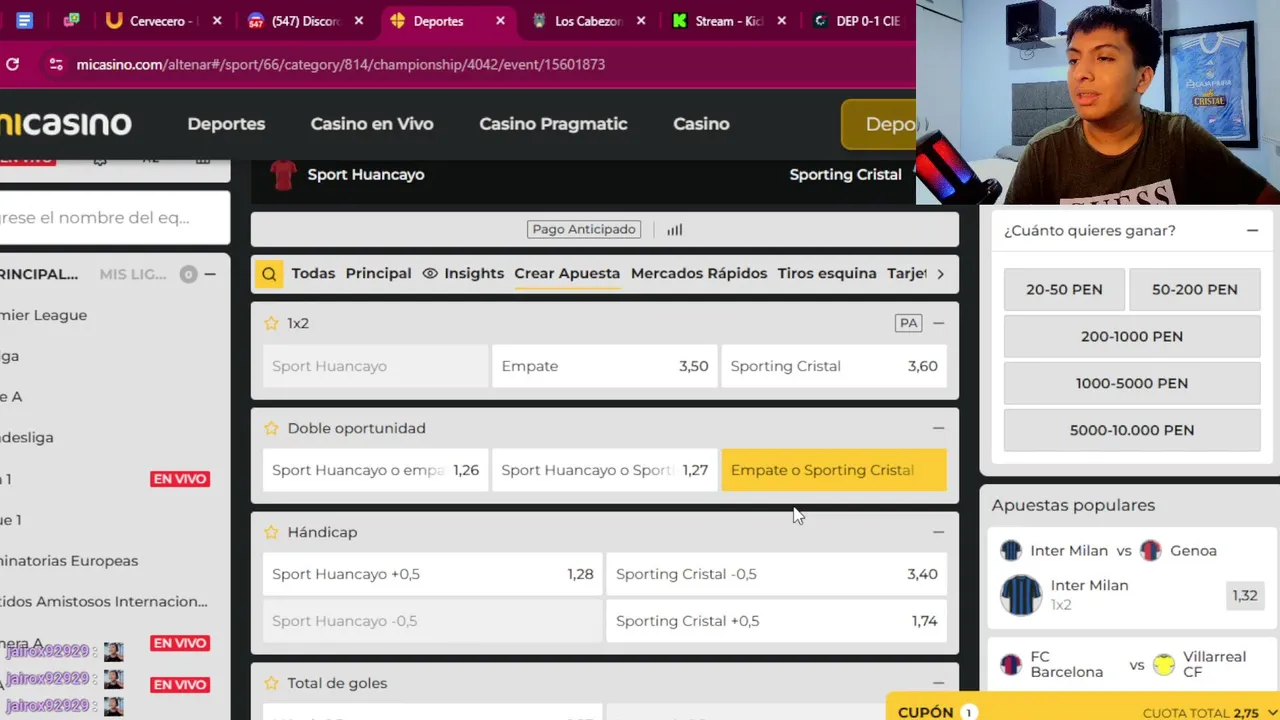Click the Pago Anticipado badge
Viewport: 1280px width, 720px height.
click(584, 229)
